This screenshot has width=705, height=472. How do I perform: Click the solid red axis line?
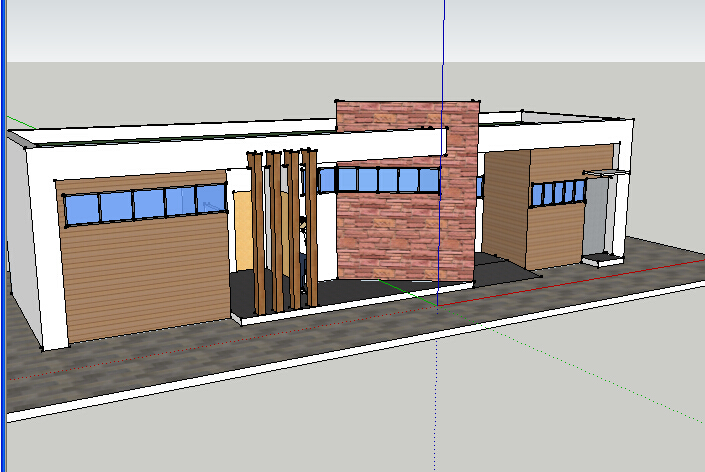(x=571, y=282)
